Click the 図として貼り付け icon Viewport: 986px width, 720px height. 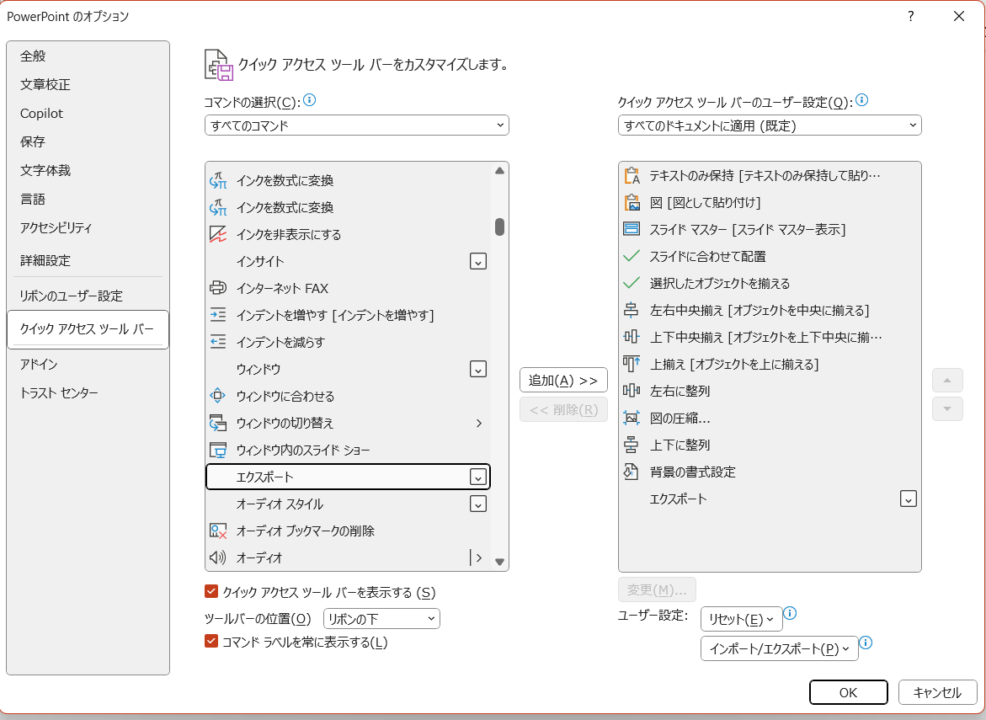pos(631,202)
